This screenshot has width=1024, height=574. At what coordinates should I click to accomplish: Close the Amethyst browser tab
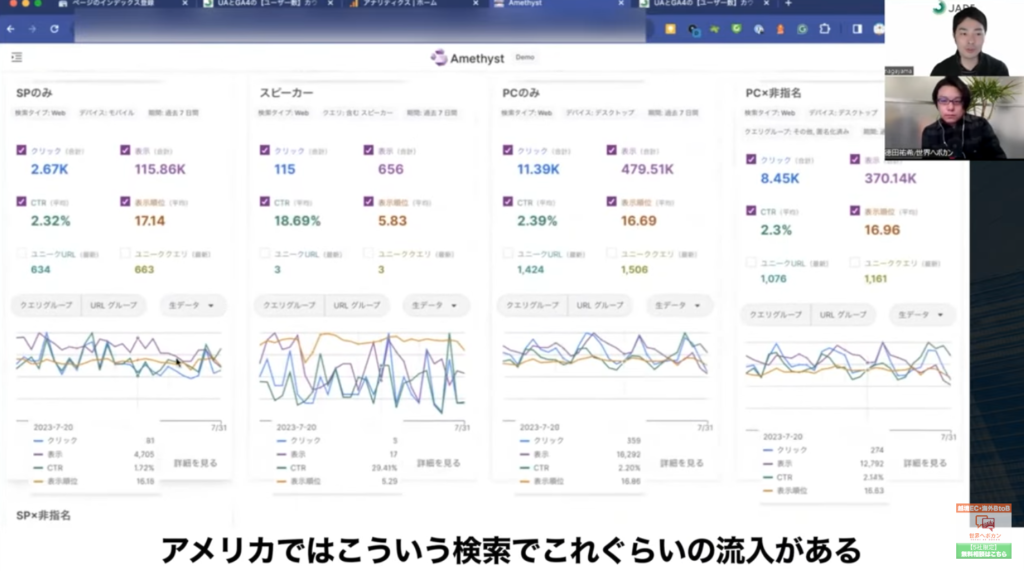(x=620, y=4)
